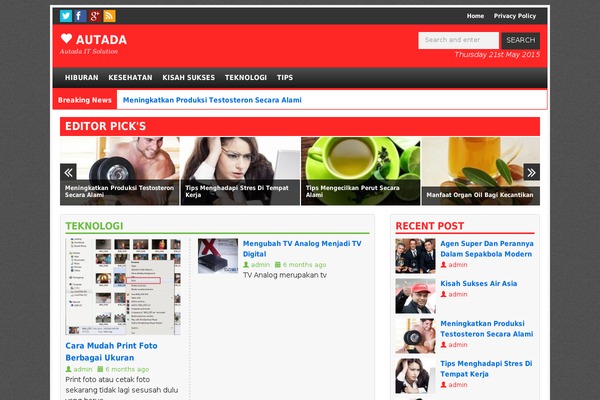The image size is (600, 400).
Task: Open the Twitter social icon
Action: coord(66,16)
